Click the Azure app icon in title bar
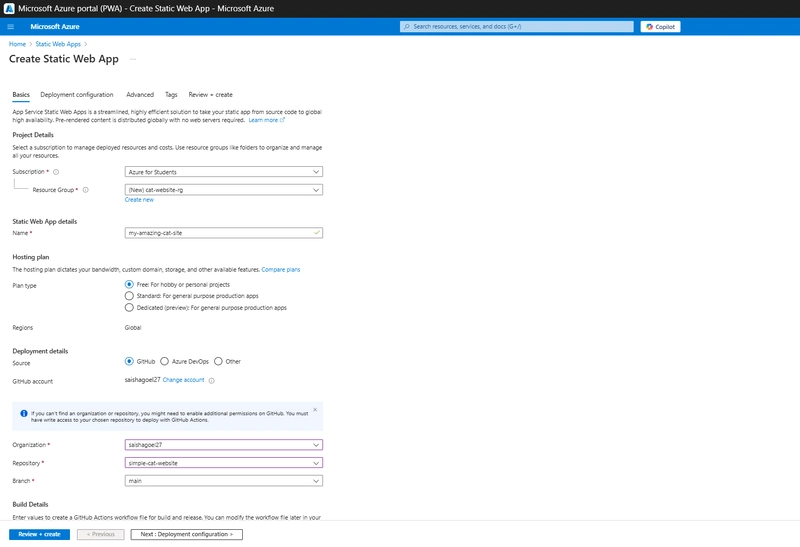Viewport: 800px width, 547px height. coord(9,8)
